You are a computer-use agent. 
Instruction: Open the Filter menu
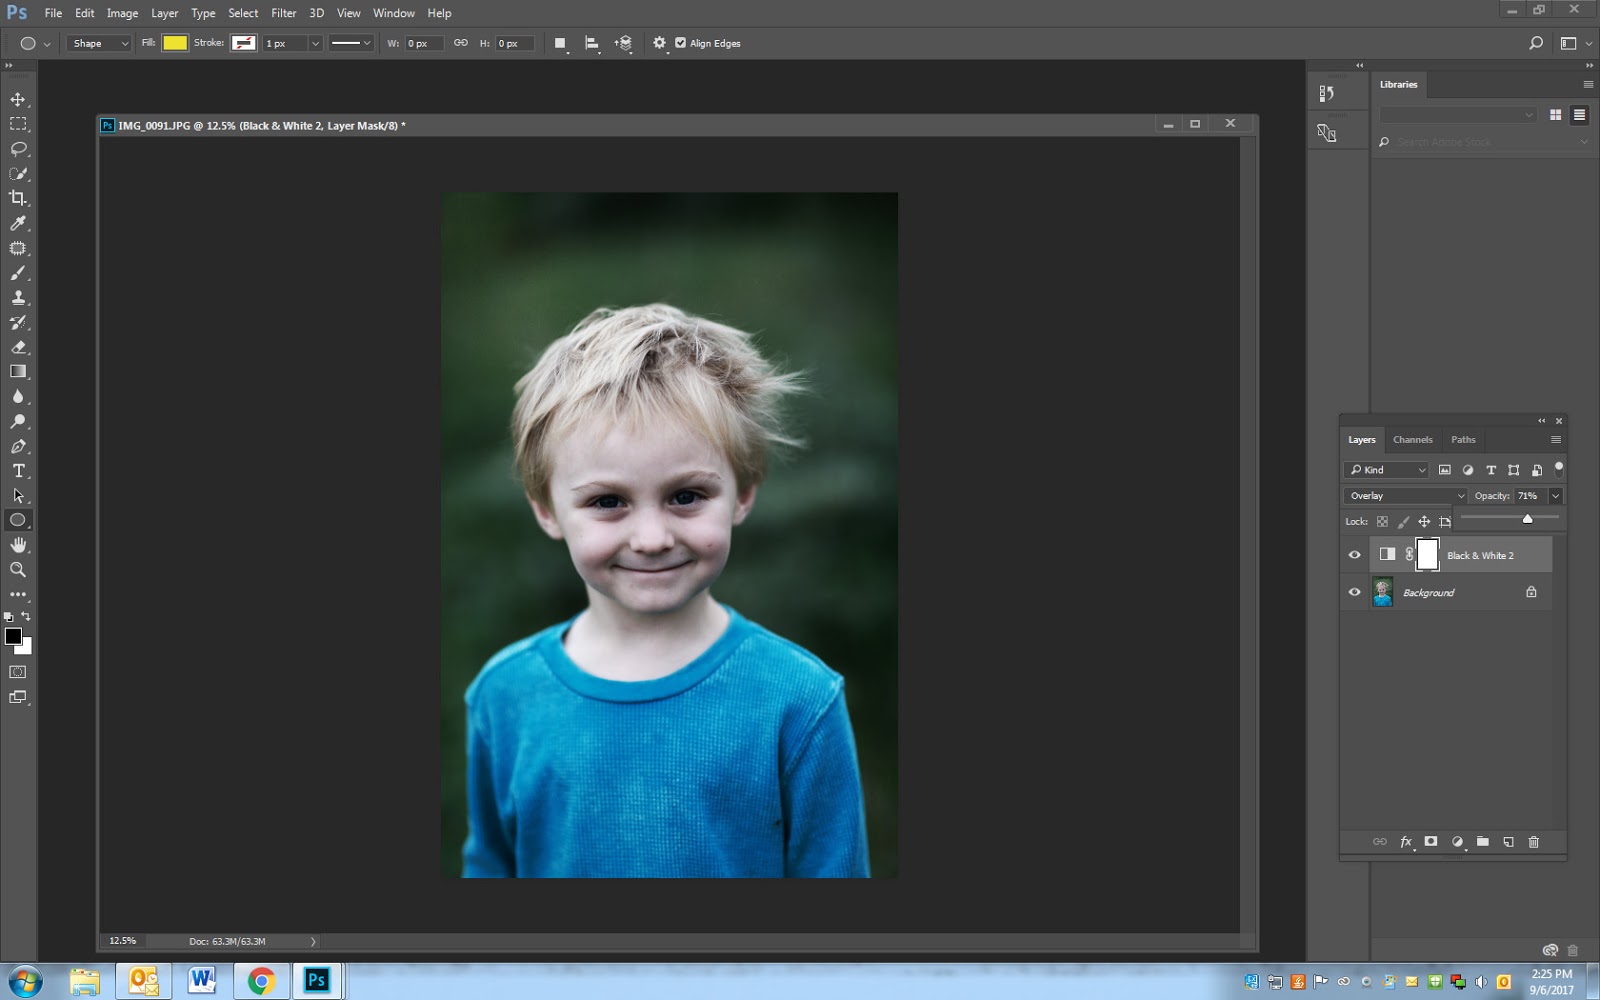coord(284,13)
